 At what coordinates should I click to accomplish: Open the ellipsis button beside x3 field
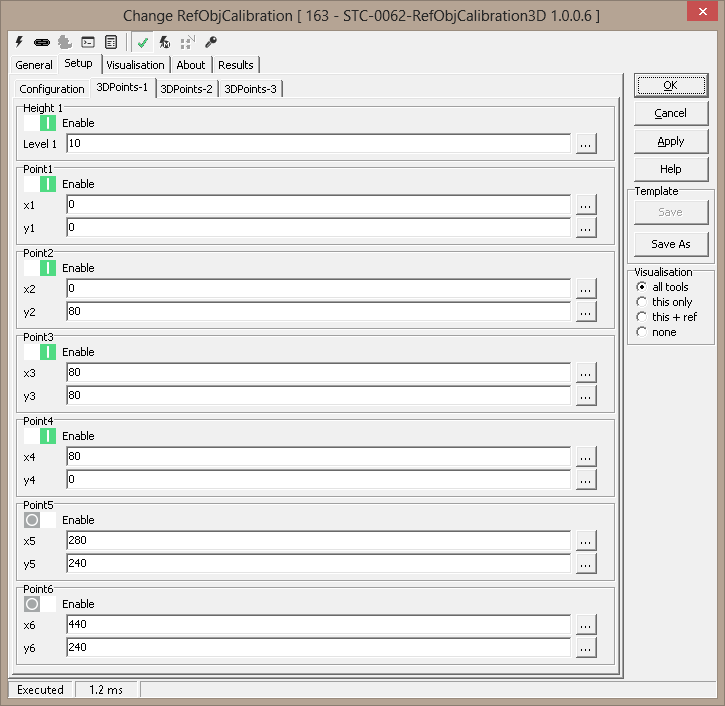pos(586,372)
